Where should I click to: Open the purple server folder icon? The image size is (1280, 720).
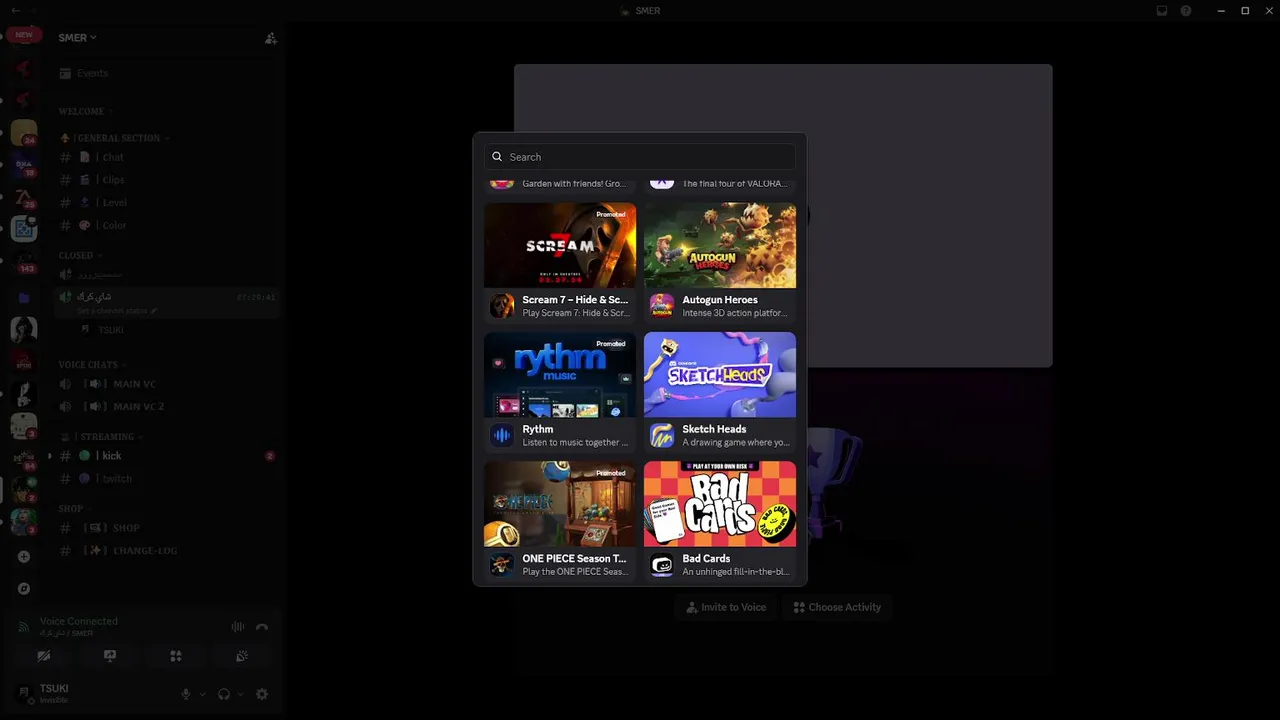(24, 297)
